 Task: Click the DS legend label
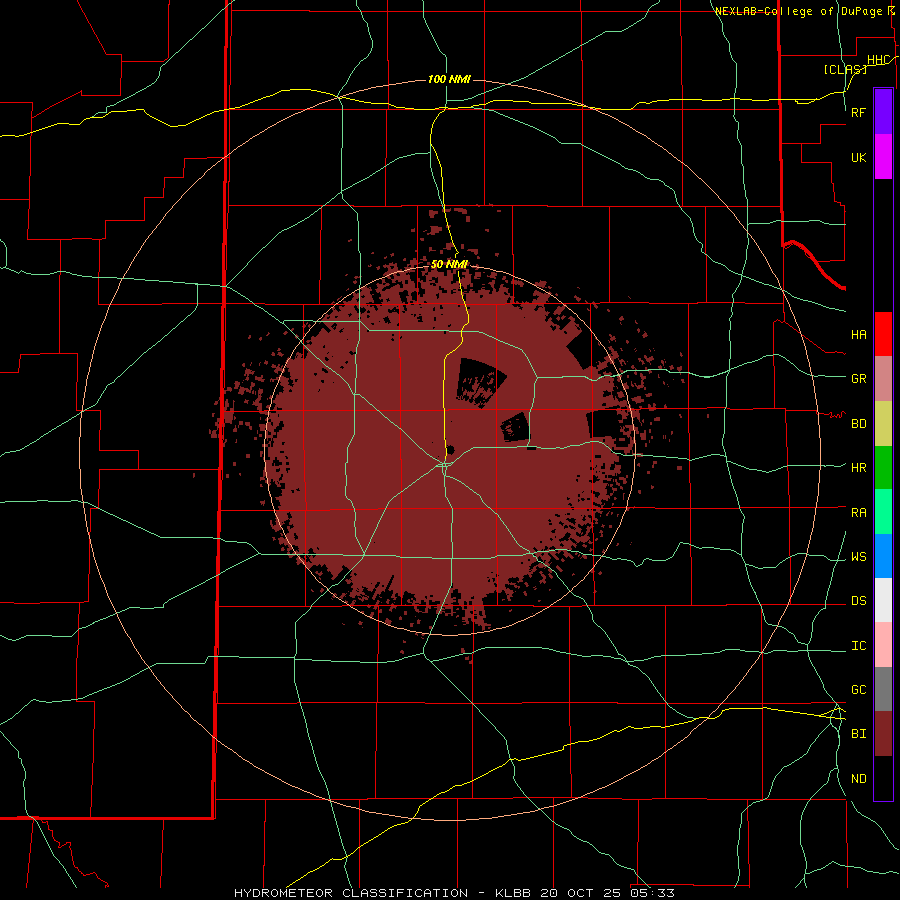[x=859, y=601]
